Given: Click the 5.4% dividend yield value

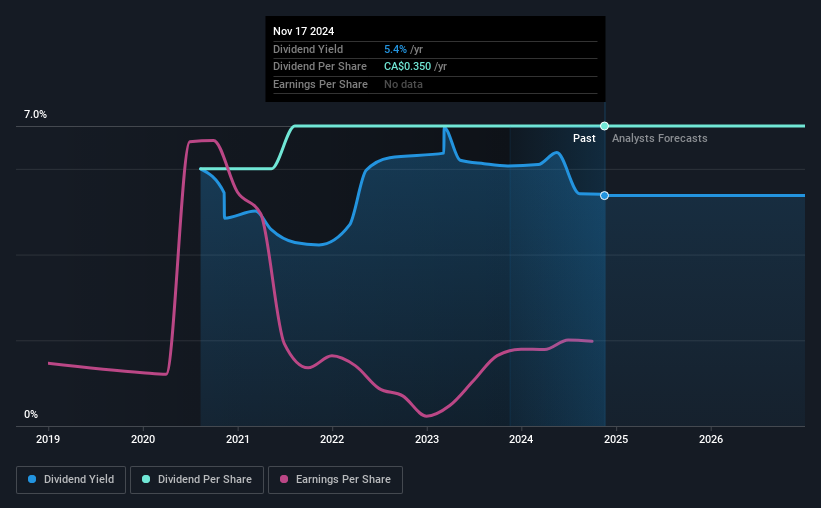Looking at the screenshot, I should (395, 49).
